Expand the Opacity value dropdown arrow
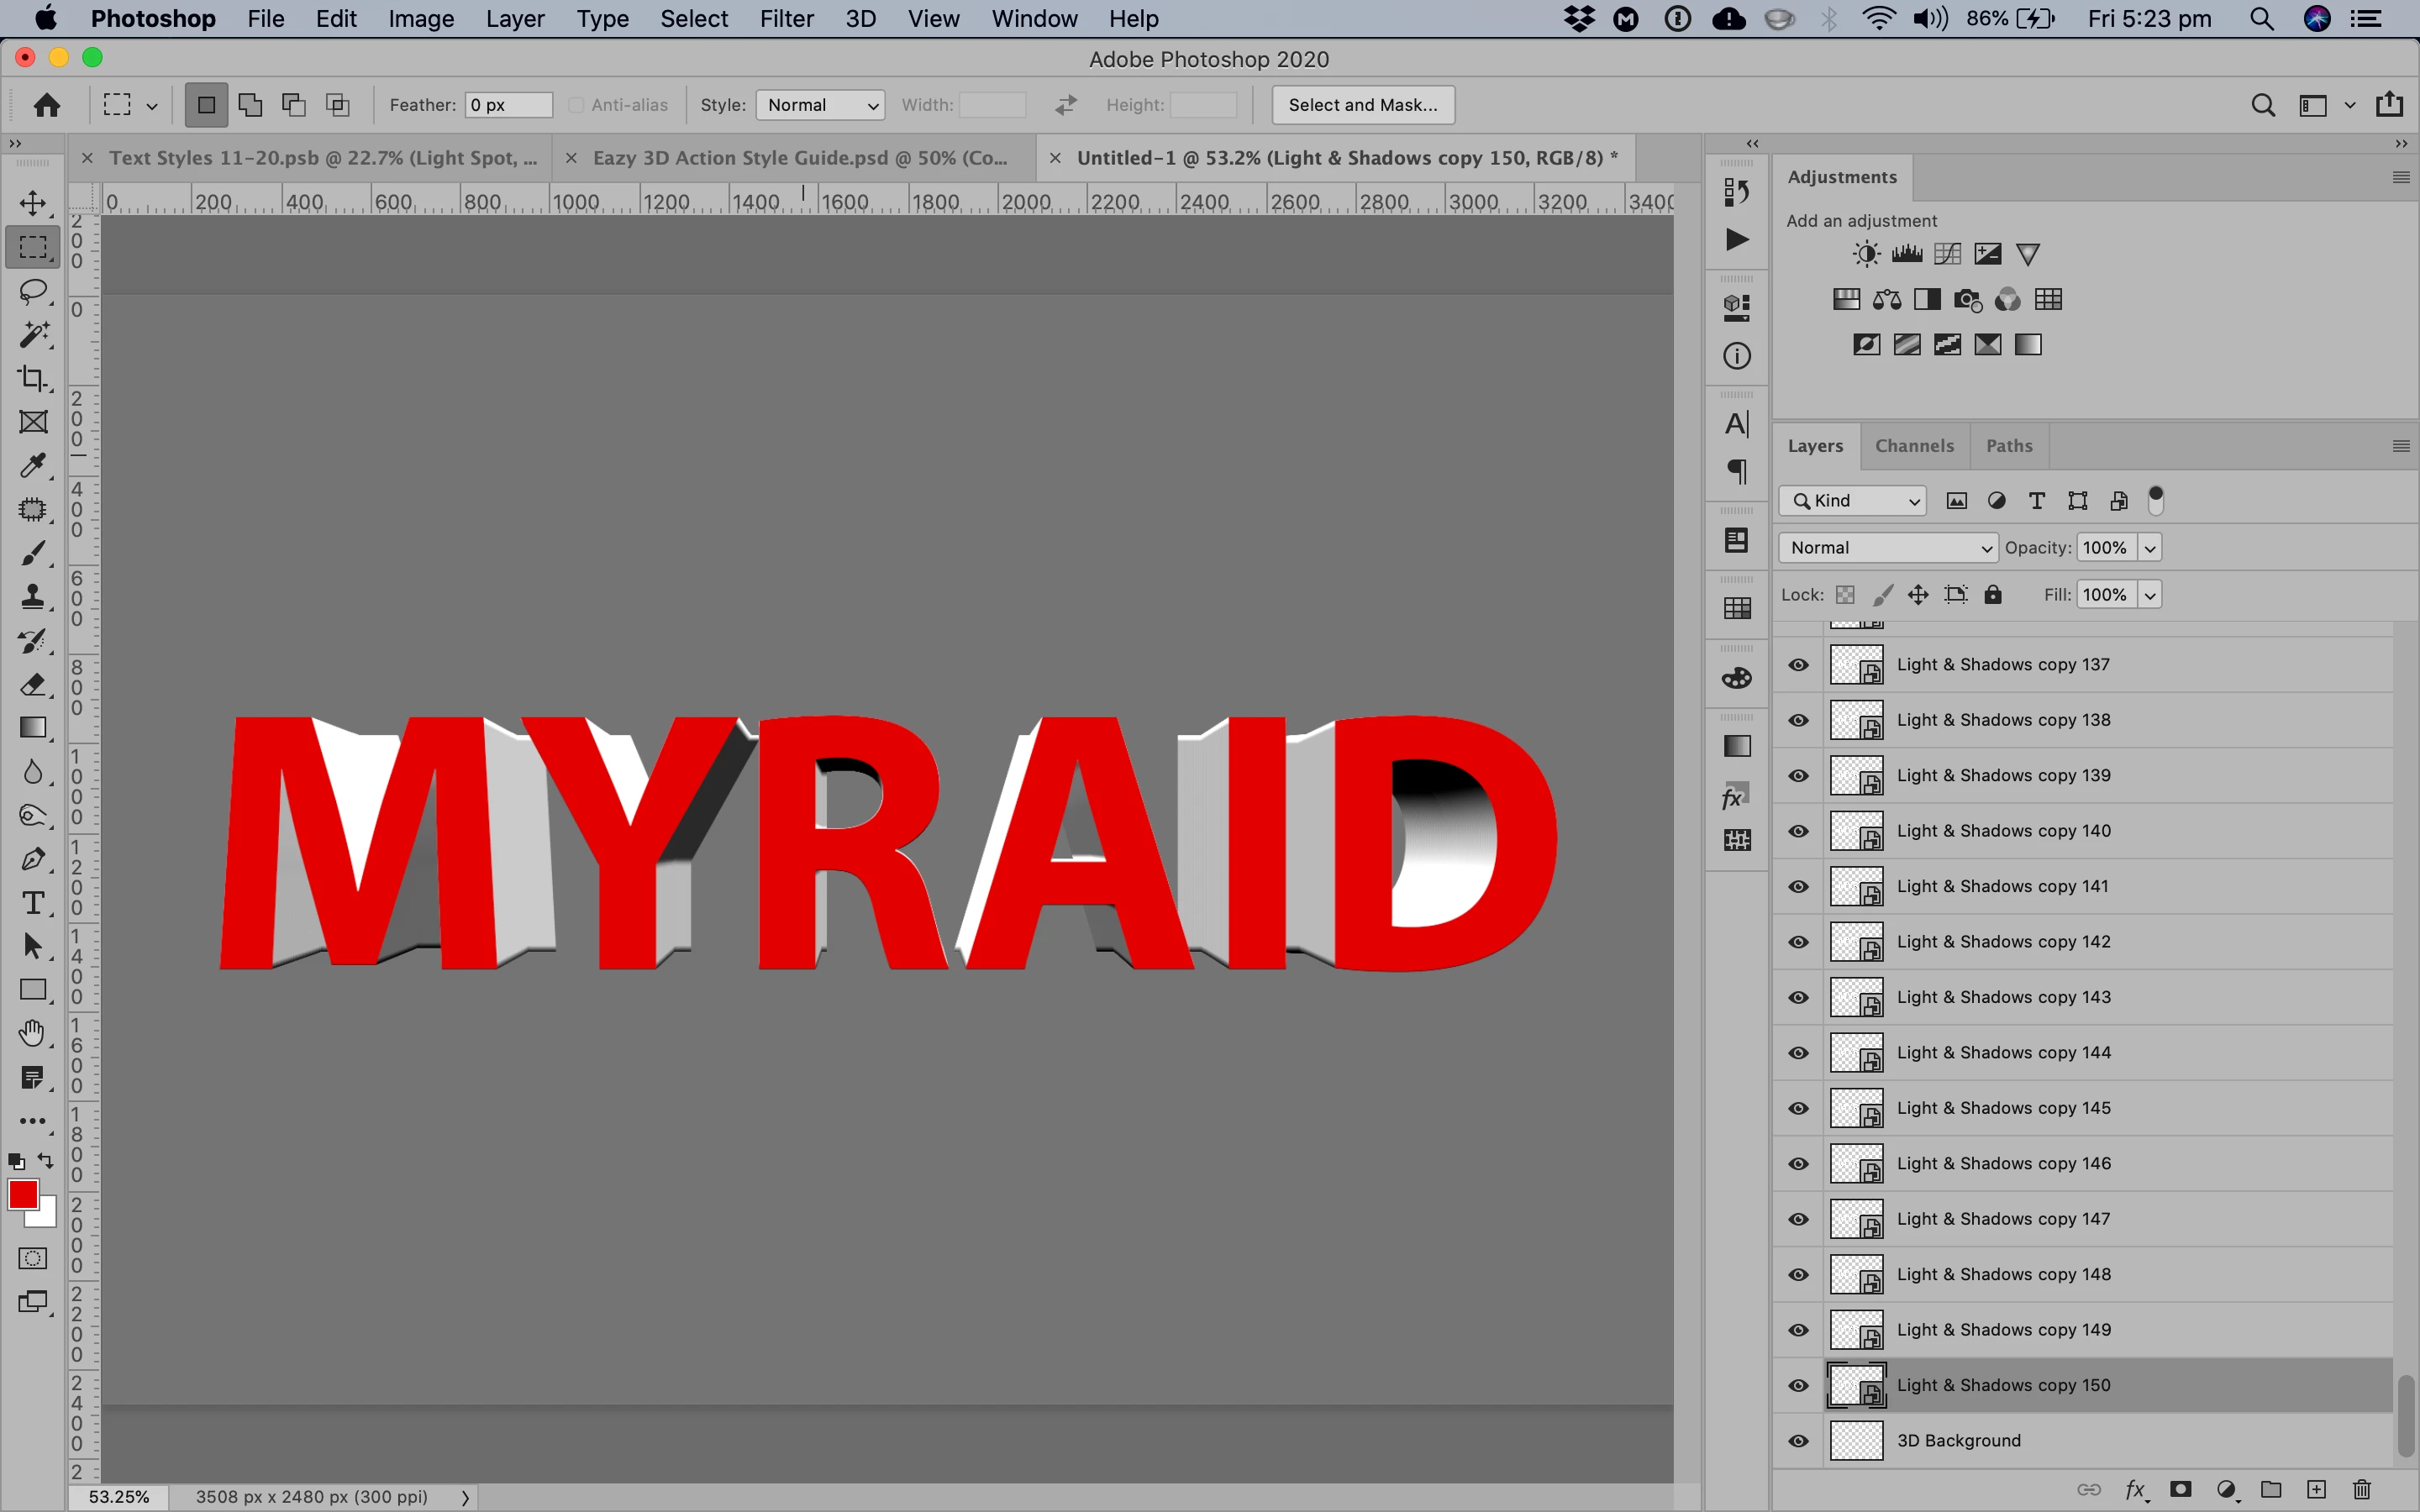 (x=2150, y=548)
